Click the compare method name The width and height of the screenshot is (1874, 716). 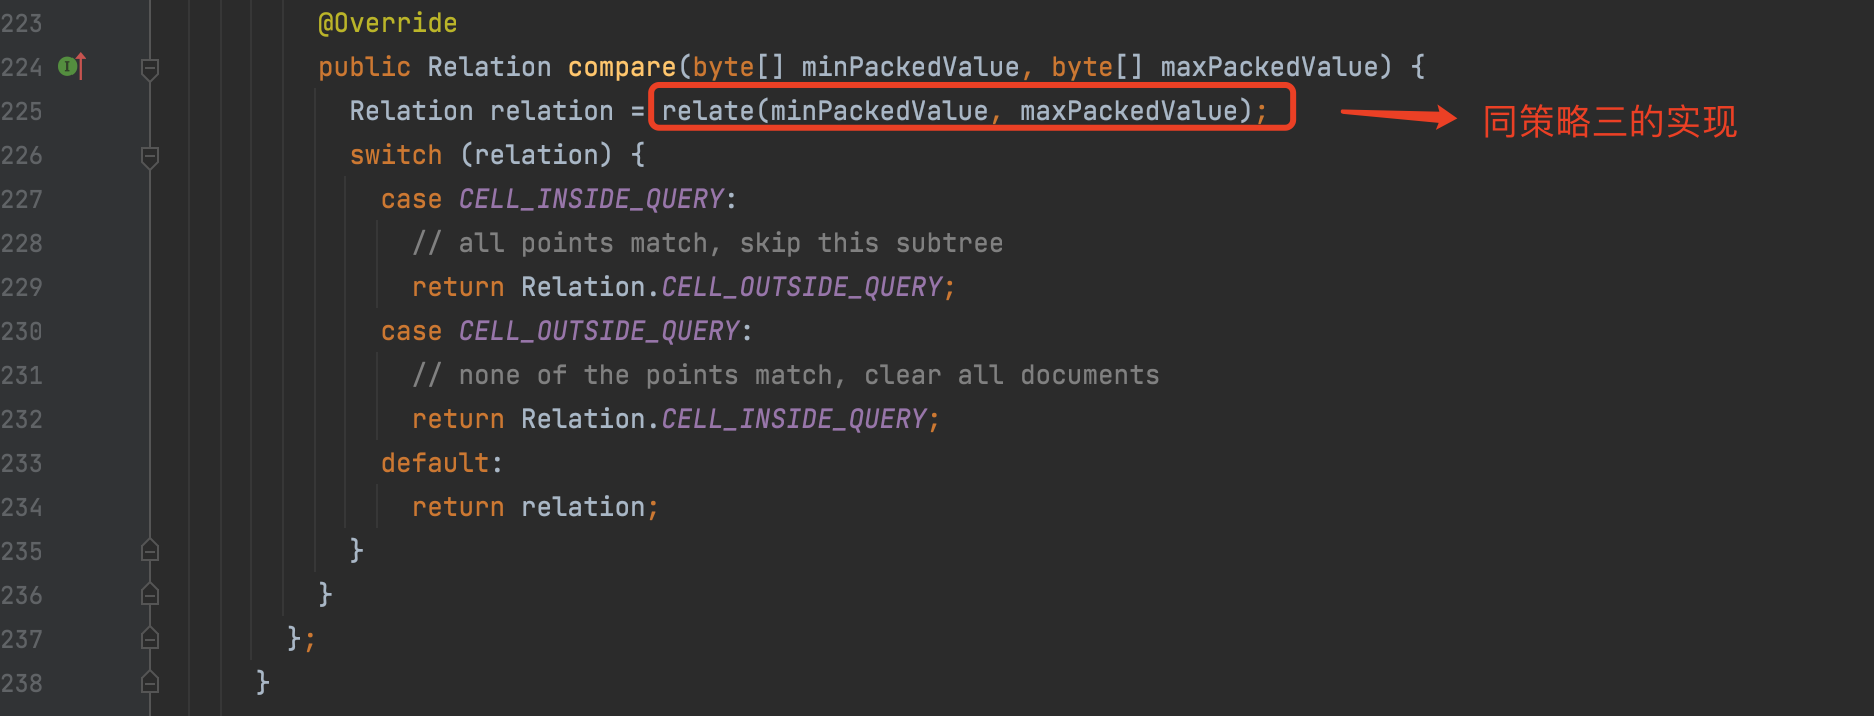click(x=622, y=67)
